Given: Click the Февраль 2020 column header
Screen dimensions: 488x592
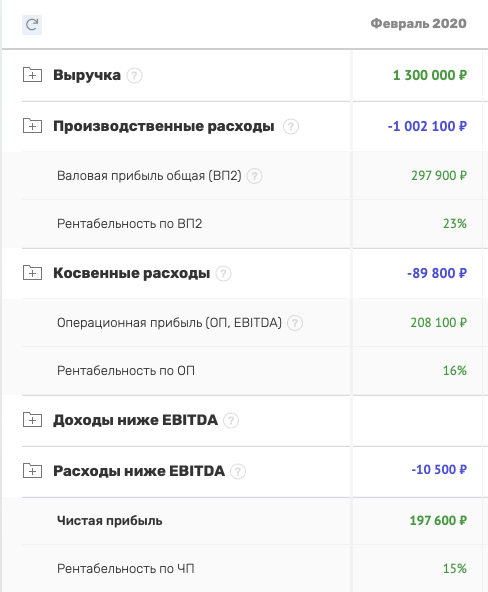Looking at the screenshot, I should tap(419, 23).
